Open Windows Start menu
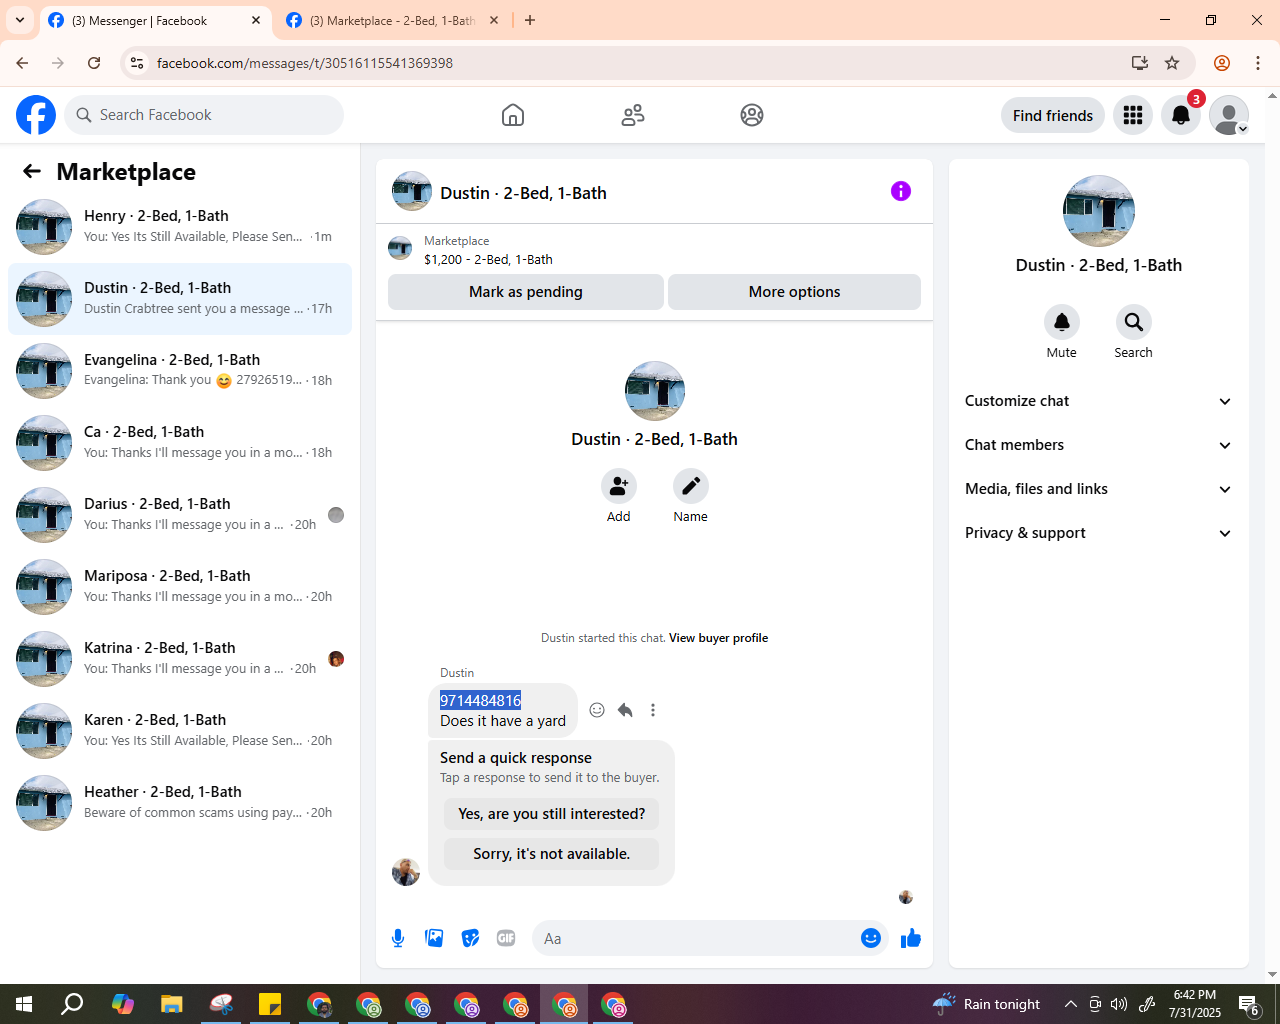Screen dimensions: 1280x1024 24,1004
